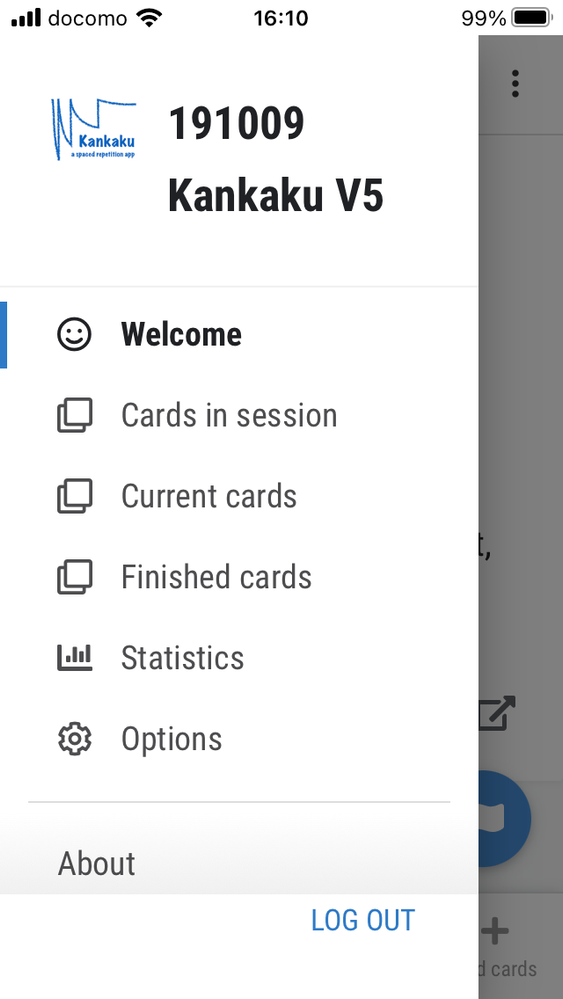
Task: Click the Options gear icon
Action: [75, 739]
